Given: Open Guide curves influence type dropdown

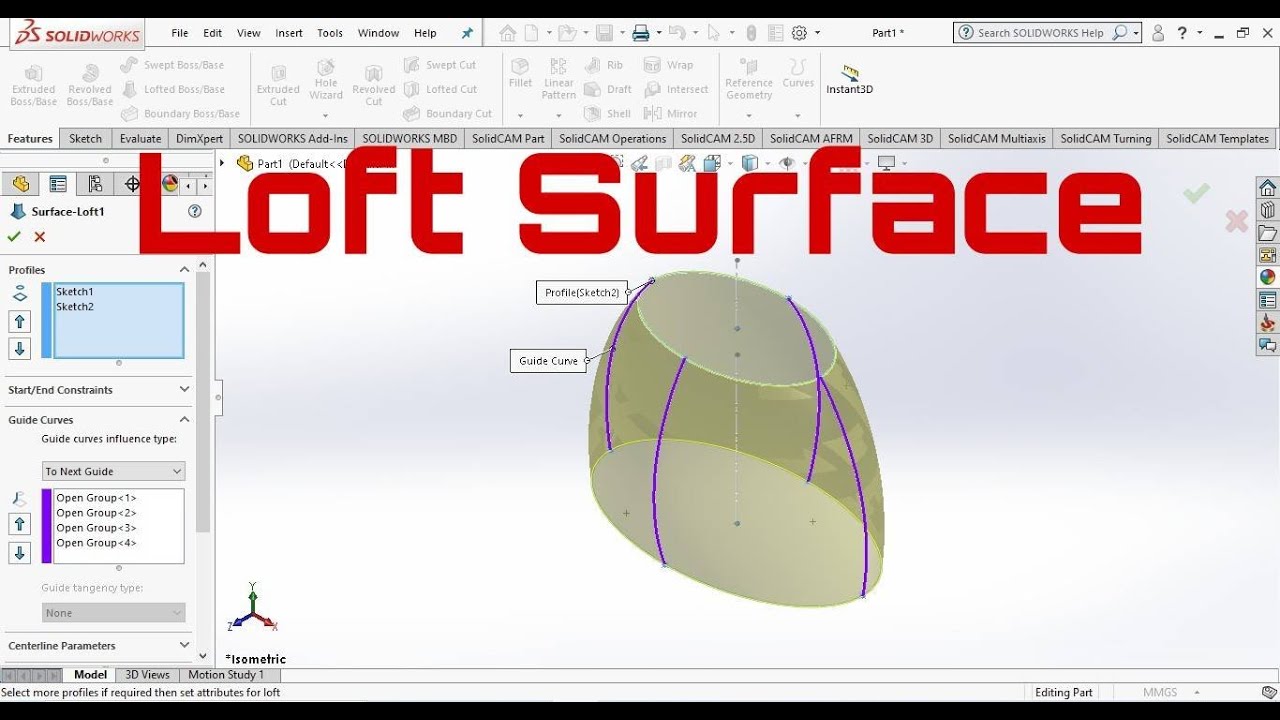Looking at the screenshot, I should pyautogui.click(x=114, y=471).
